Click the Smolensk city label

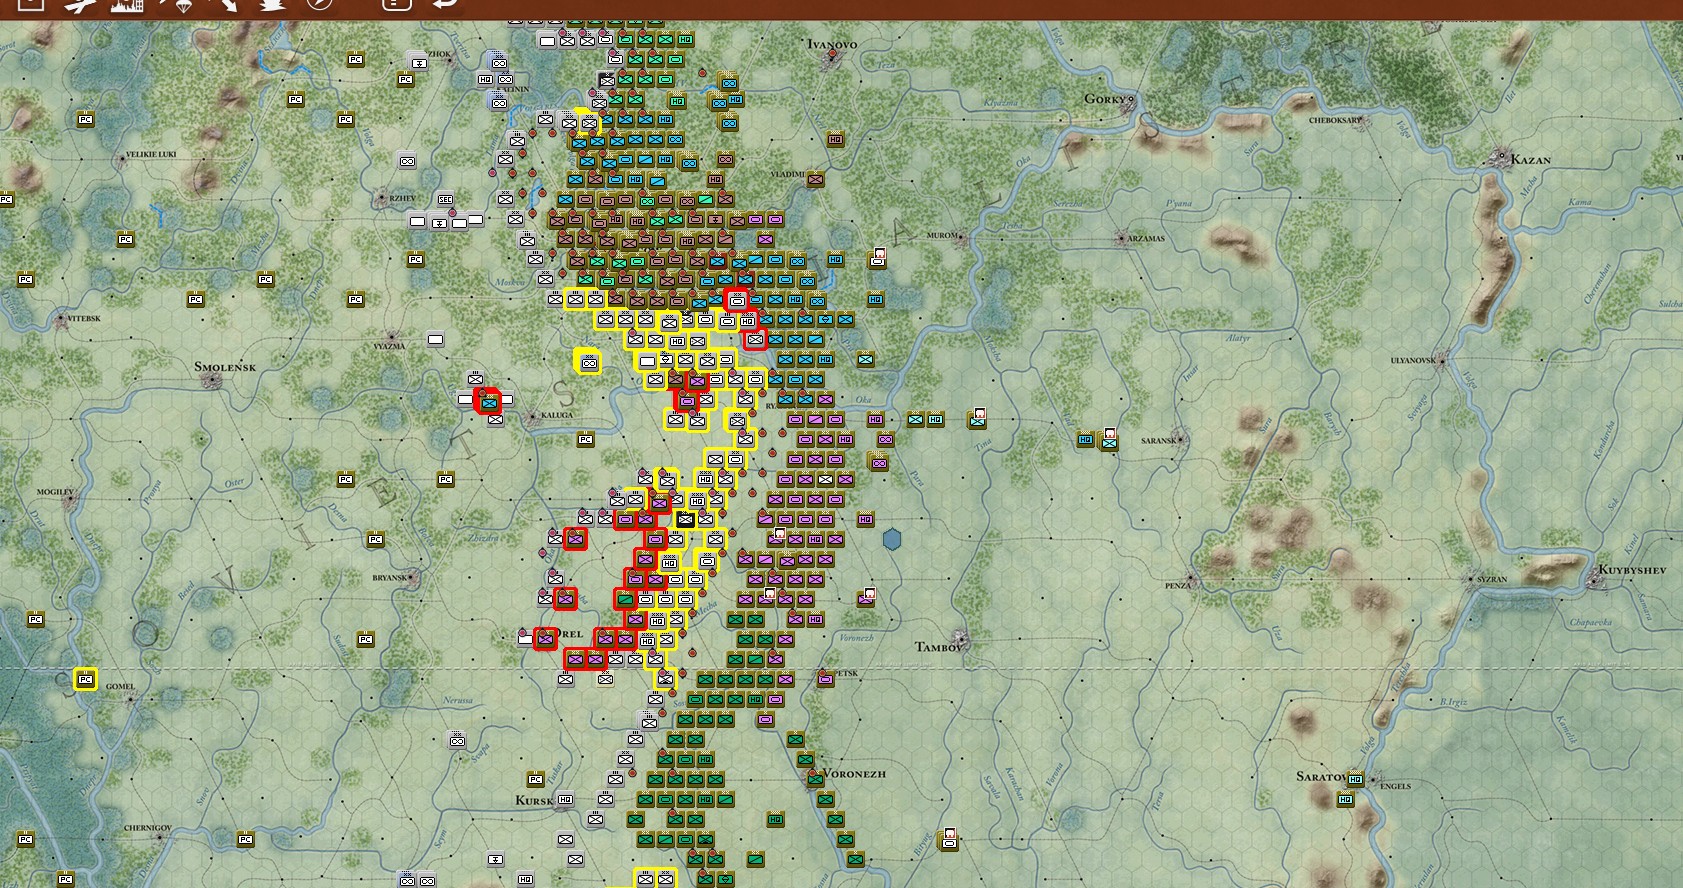click(225, 367)
